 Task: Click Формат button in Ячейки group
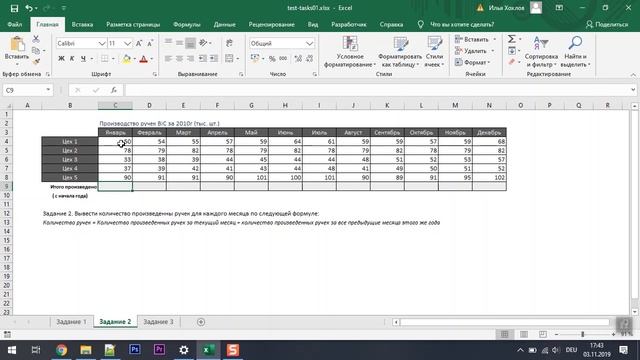pyautogui.click(x=472, y=62)
